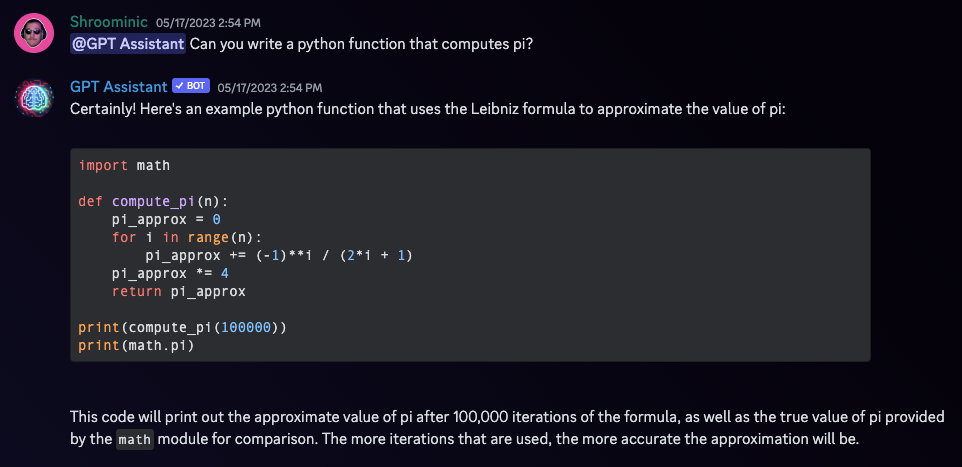Open the GPT Assistant bot avatar
Viewport: 962px width, 467px height.
pos(33,97)
